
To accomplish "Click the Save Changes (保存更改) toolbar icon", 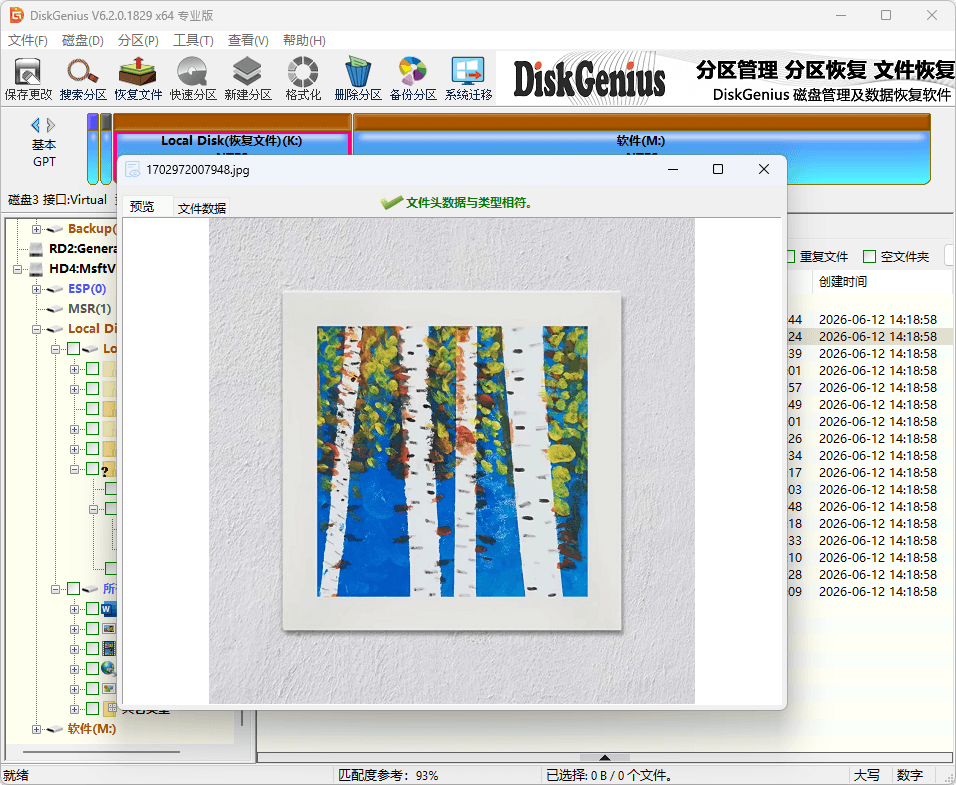I will pyautogui.click(x=28, y=79).
